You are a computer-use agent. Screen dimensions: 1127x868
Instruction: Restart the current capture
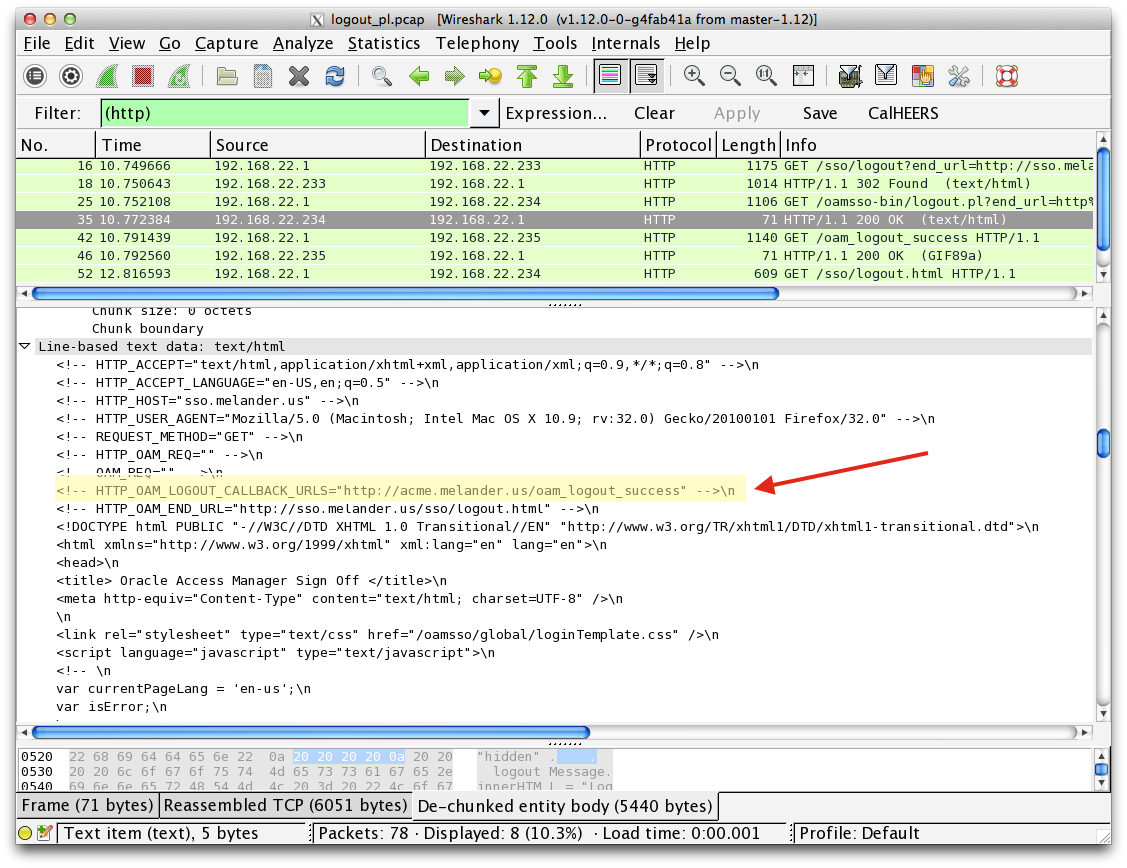[x=179, y=76]
